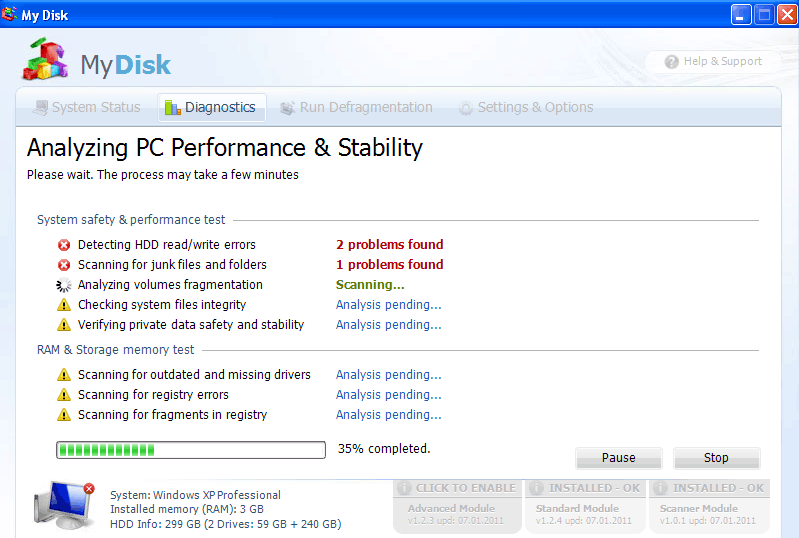Click the computer monitor icon near system info

[x=63, y=504]
